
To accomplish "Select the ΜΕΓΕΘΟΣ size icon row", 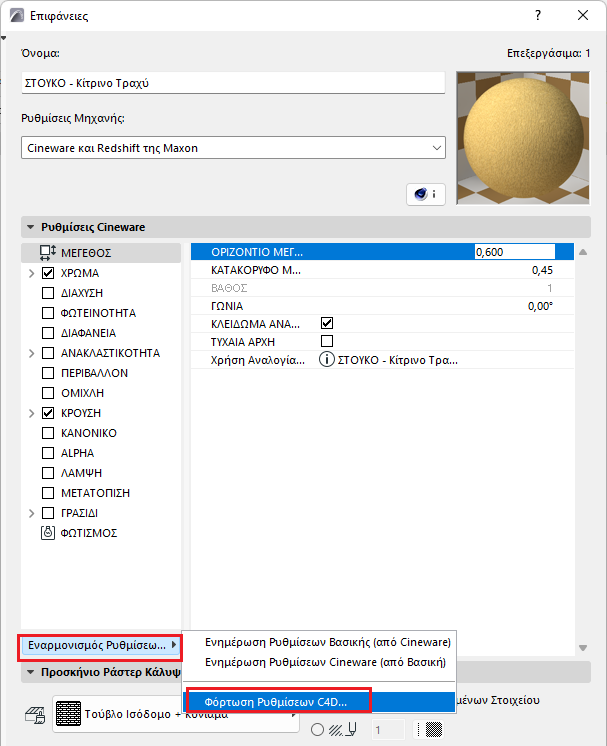I will click(x=101, y=253).
